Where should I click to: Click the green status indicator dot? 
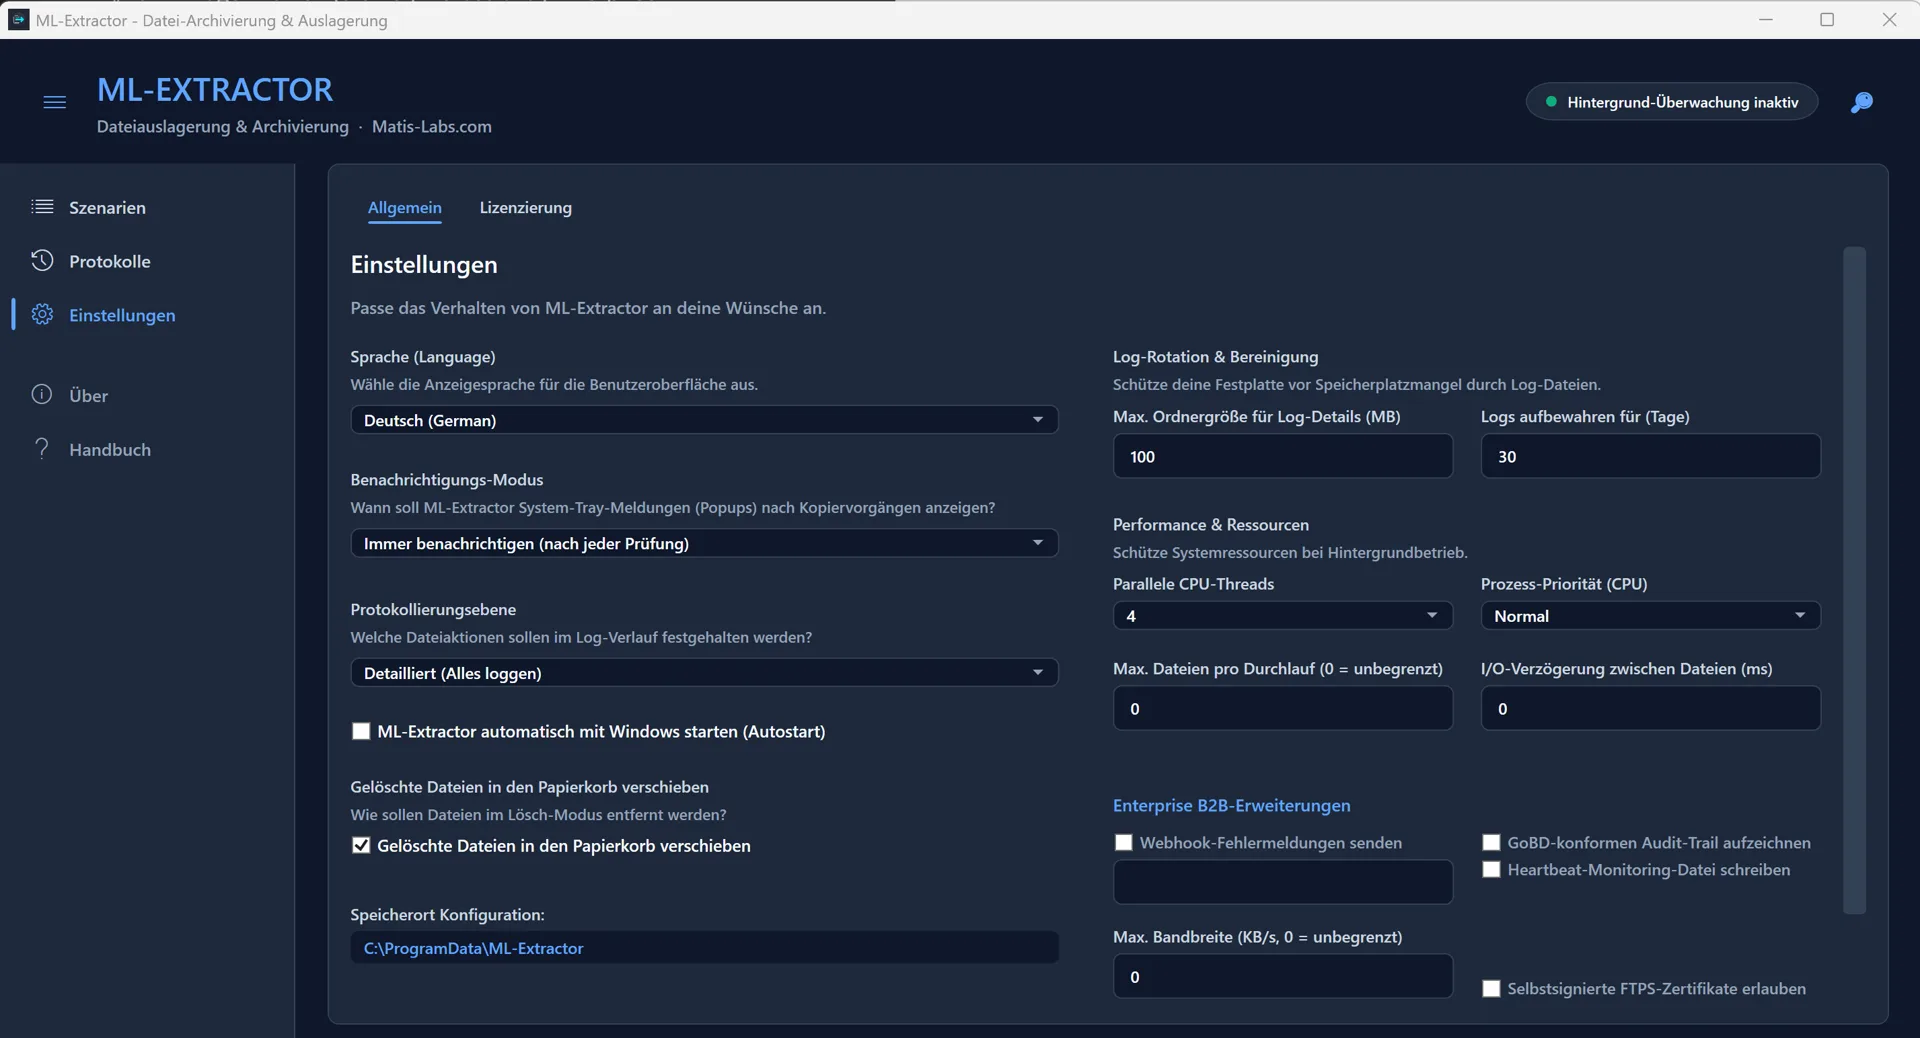(x=1551, y=102)
